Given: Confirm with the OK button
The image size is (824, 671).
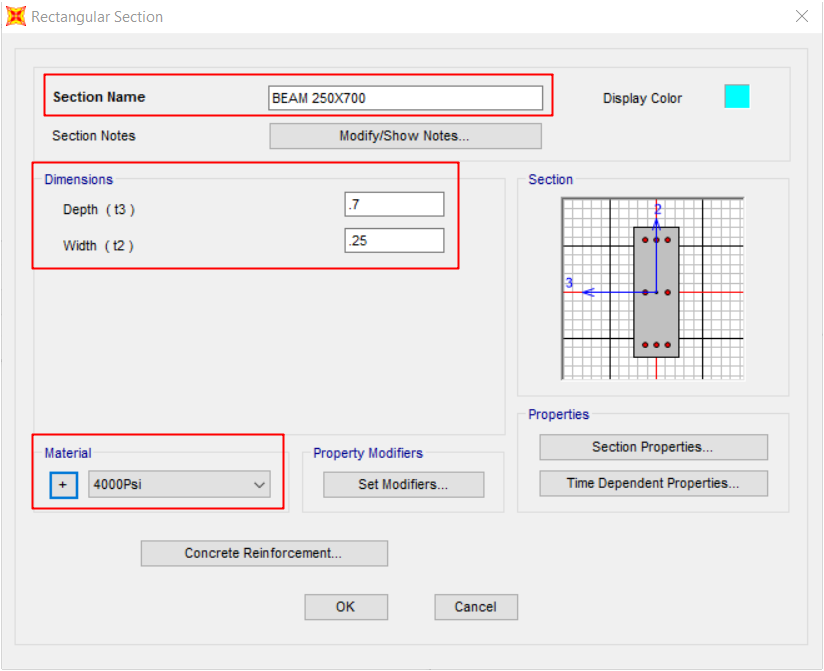Looking at the screenshot, I should click(x=346, y=607).
